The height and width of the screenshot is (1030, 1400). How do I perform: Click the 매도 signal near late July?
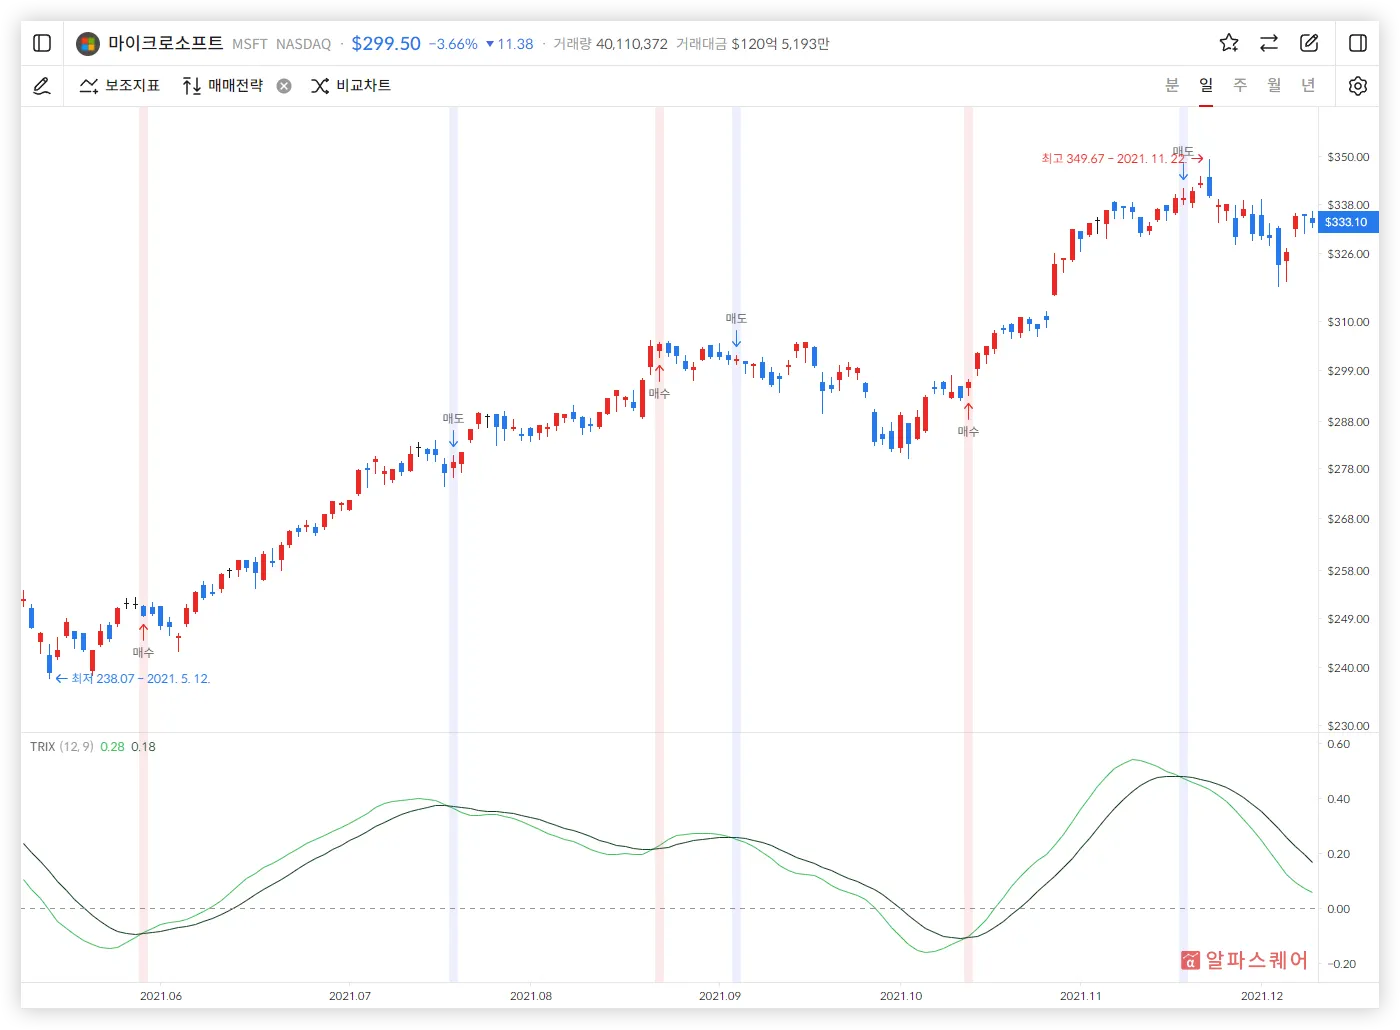453,418
